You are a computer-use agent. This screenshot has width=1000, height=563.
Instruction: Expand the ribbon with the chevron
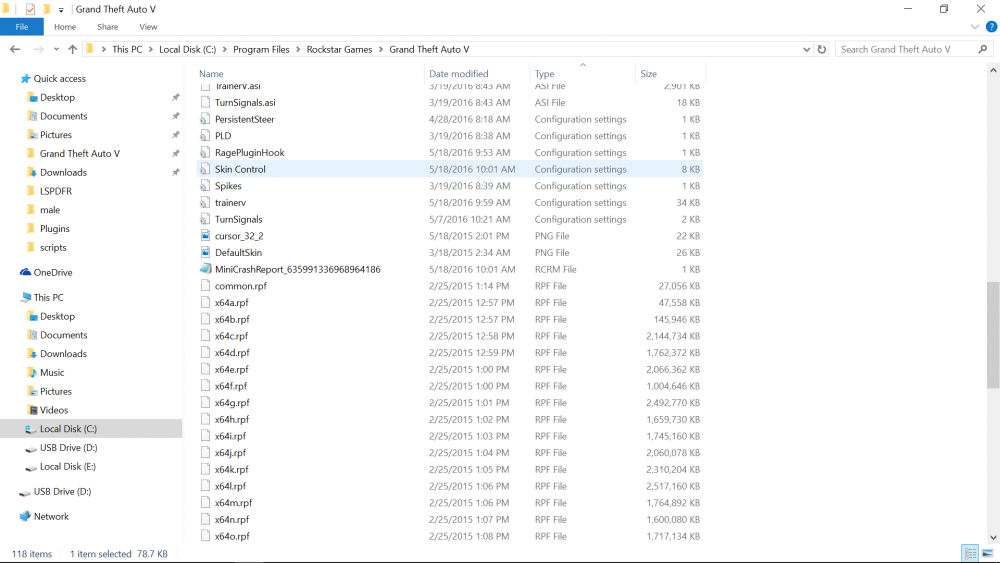tap(974, 27)
